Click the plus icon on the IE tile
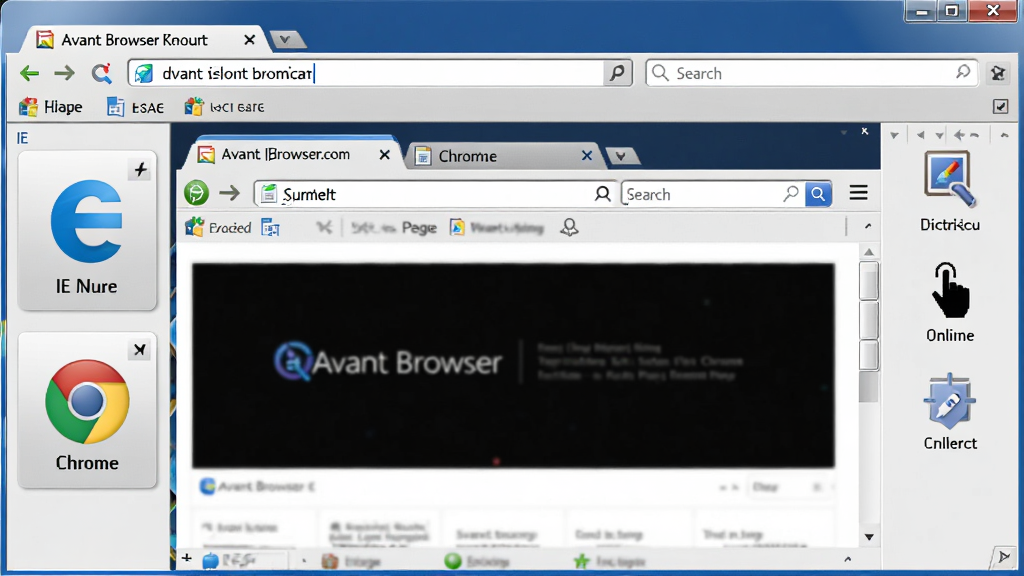Image resolution: width=1024 pixels, height=576 pixels. click(x=140, y=170)
